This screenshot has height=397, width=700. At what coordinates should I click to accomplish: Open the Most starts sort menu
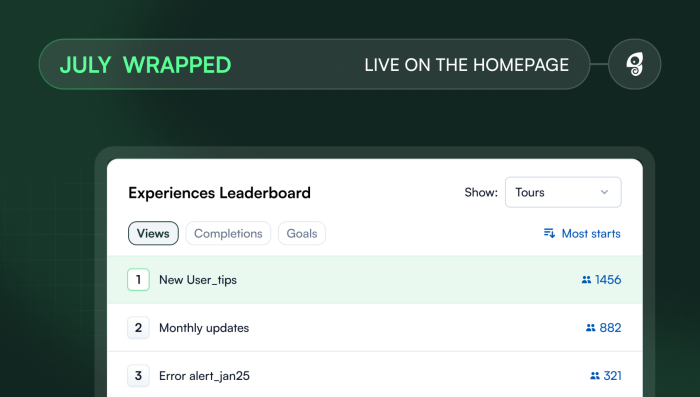[582, 233]
